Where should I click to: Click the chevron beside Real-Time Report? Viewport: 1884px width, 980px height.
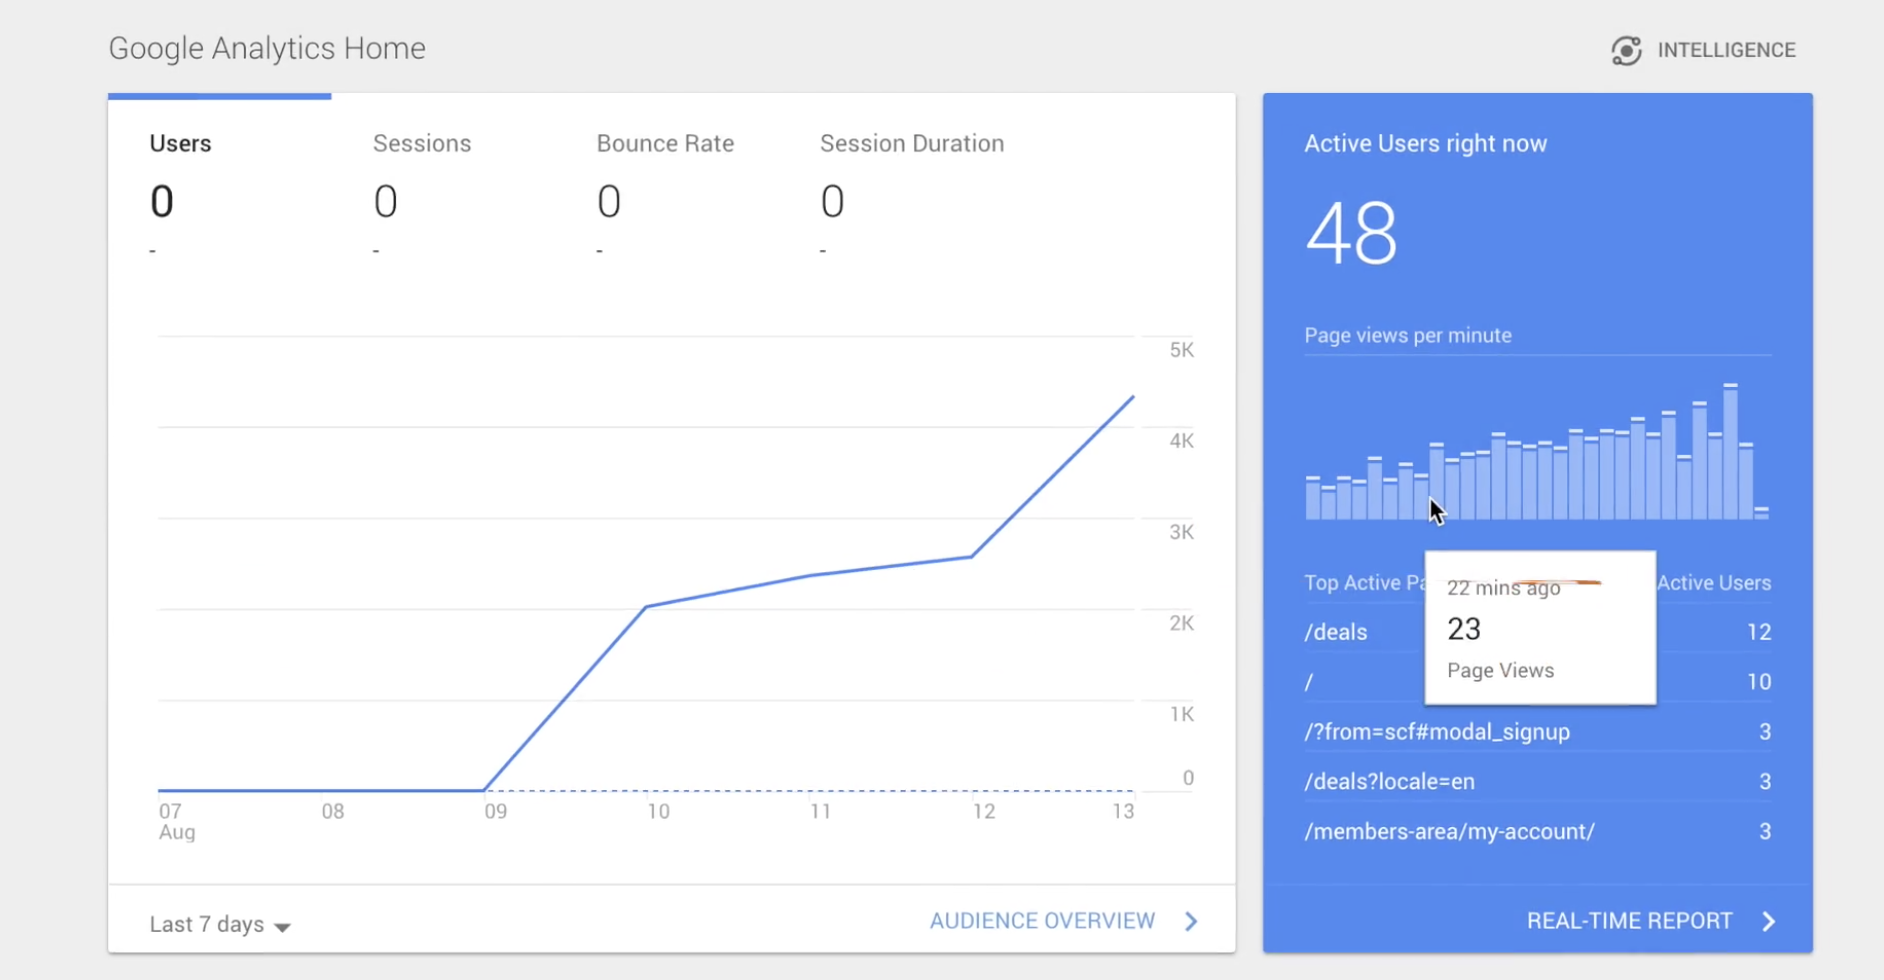click(x=1768, y=921)
